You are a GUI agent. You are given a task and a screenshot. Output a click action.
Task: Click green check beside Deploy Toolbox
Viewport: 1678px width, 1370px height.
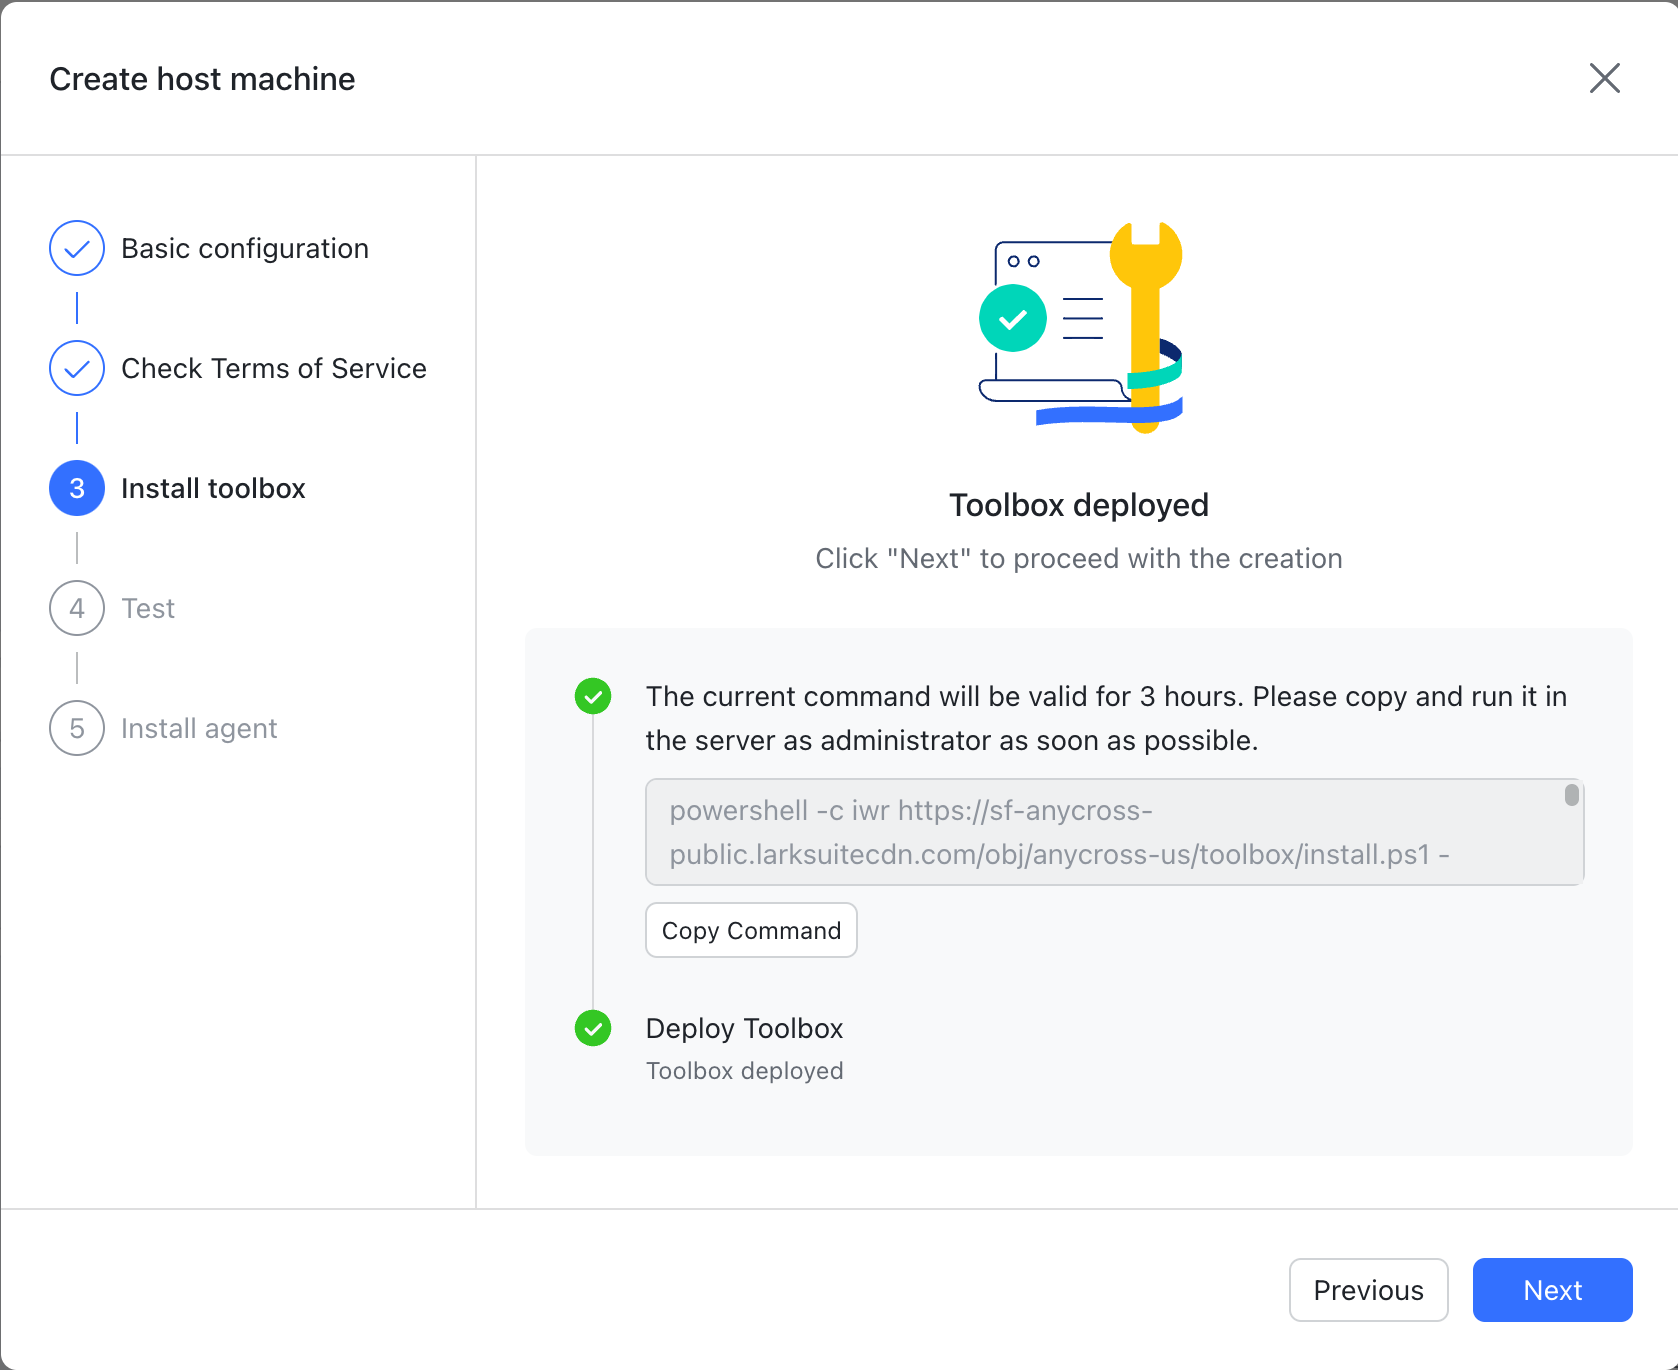[x=593, y=1028]
